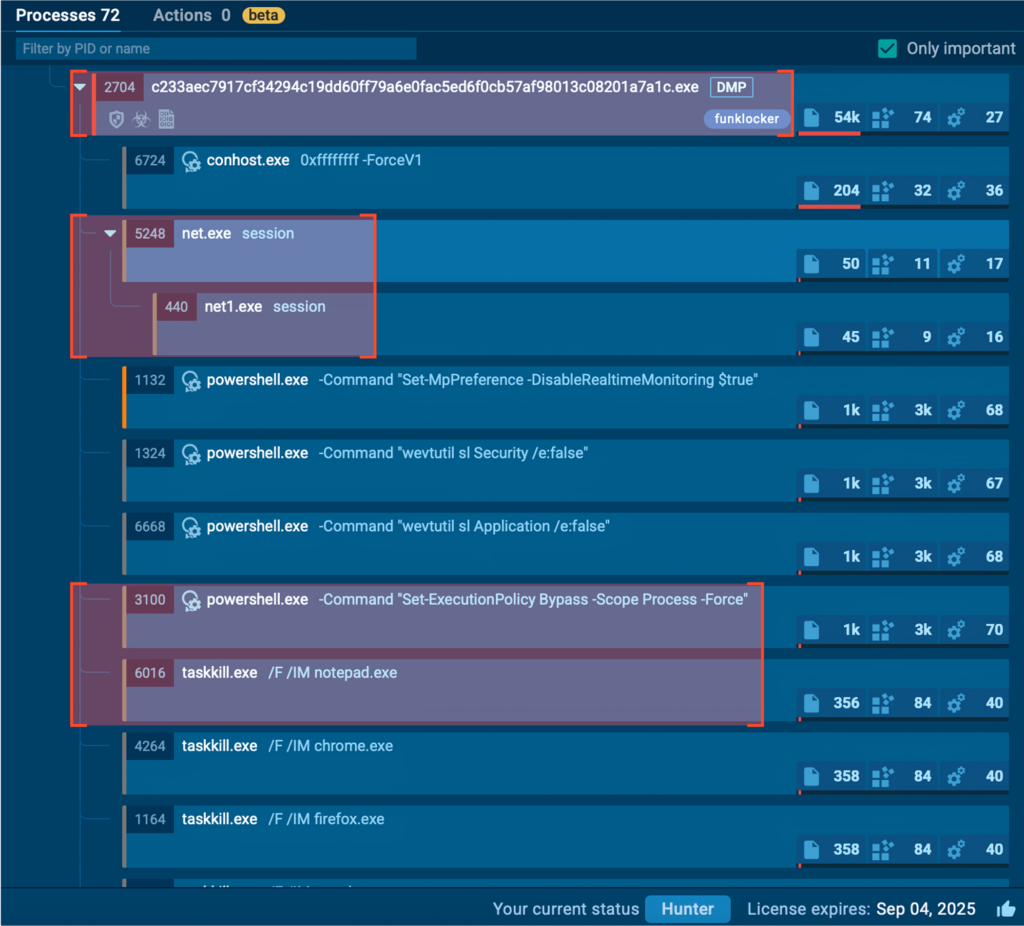Screen dimensions: 1024x926
Task: Click PID 2704 label
Action: click(x=120, y=87)
